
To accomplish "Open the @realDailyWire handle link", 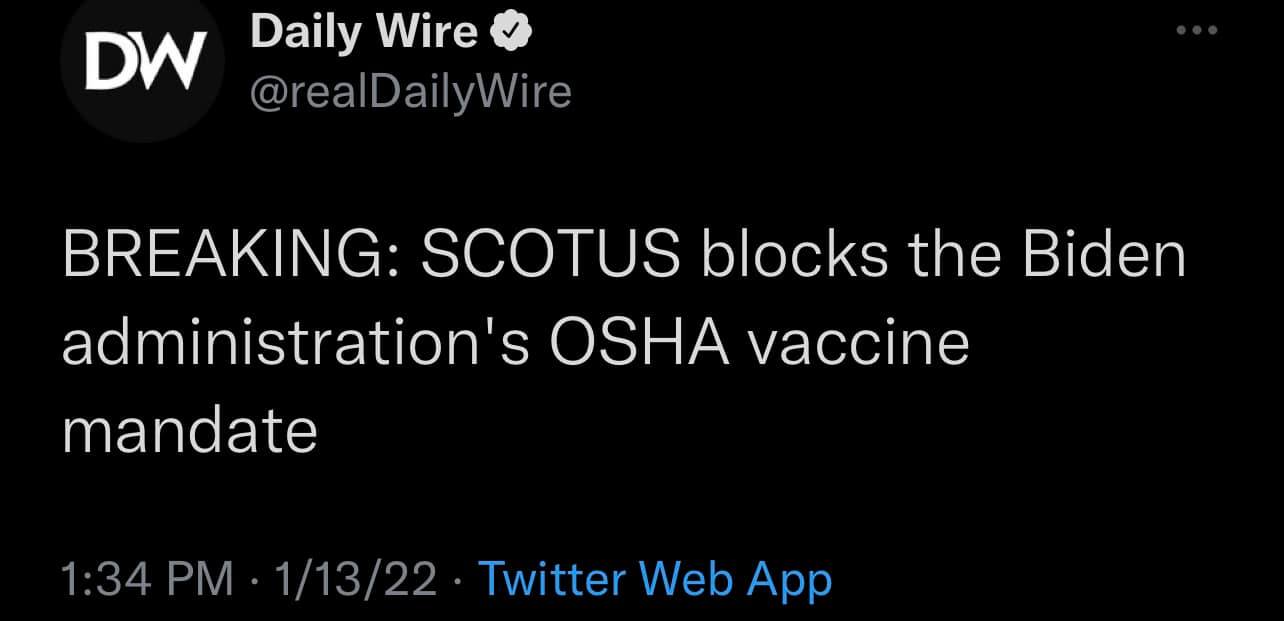I will (411, 92).
